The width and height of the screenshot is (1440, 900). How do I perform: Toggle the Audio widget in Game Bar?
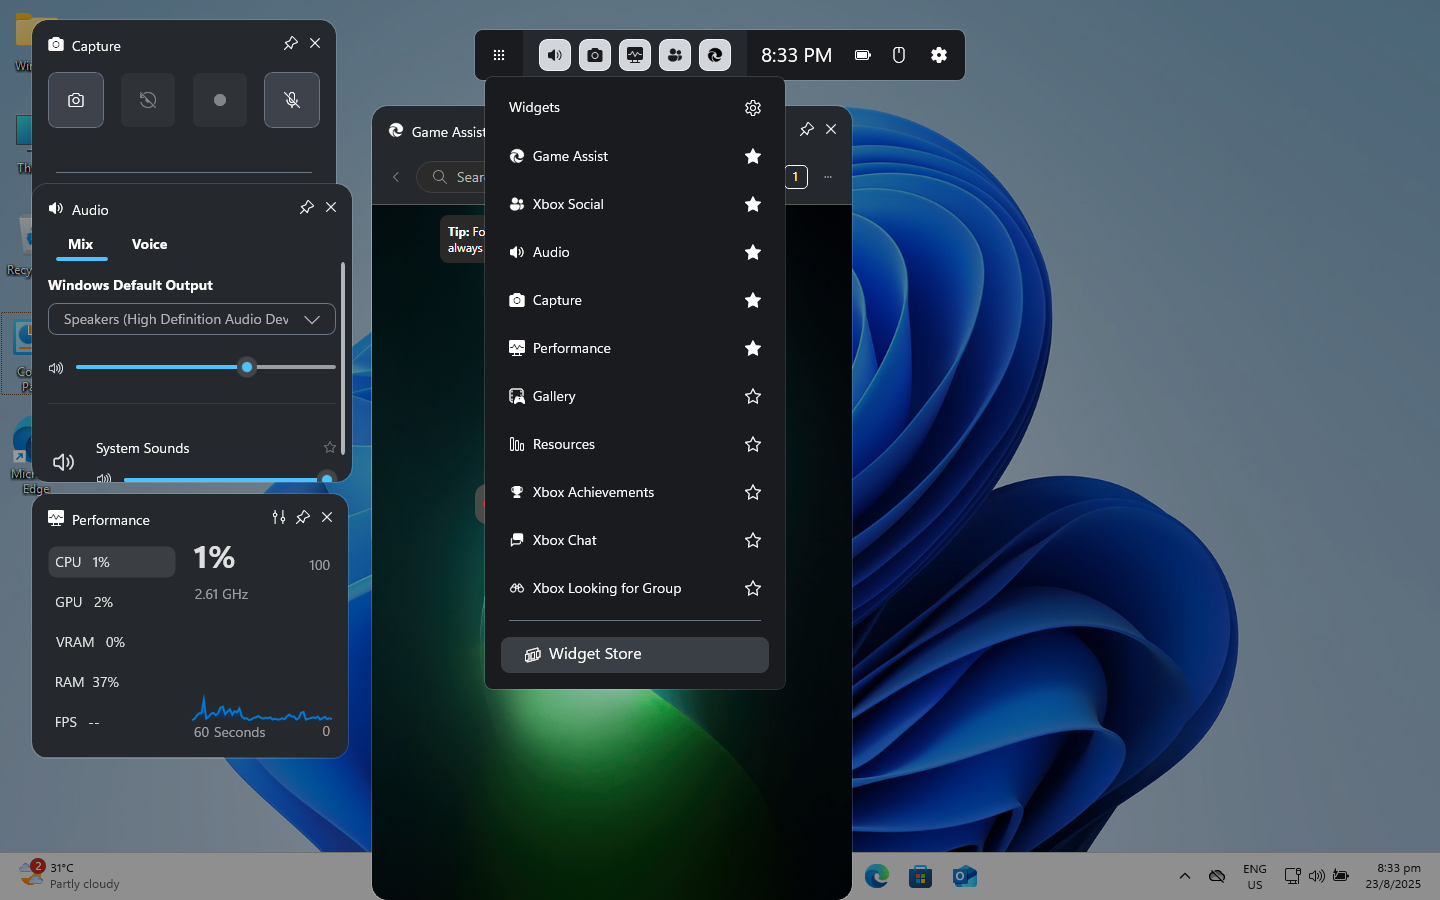point(555,55)
